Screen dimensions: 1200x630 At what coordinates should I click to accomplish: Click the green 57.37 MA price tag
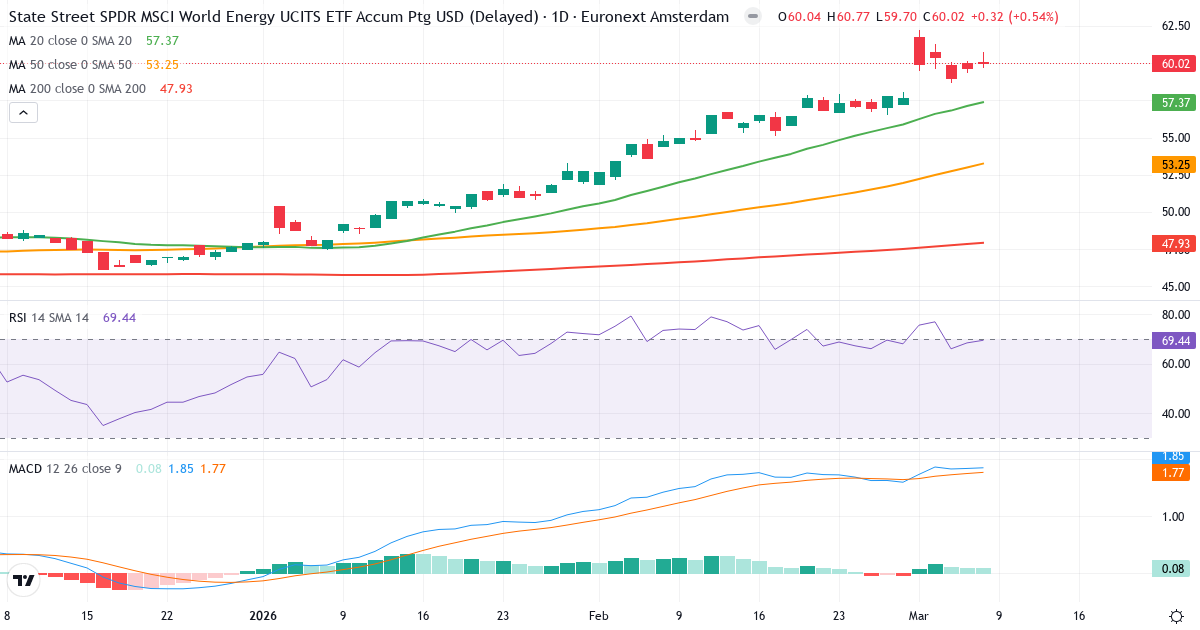tap(1175, 102)
